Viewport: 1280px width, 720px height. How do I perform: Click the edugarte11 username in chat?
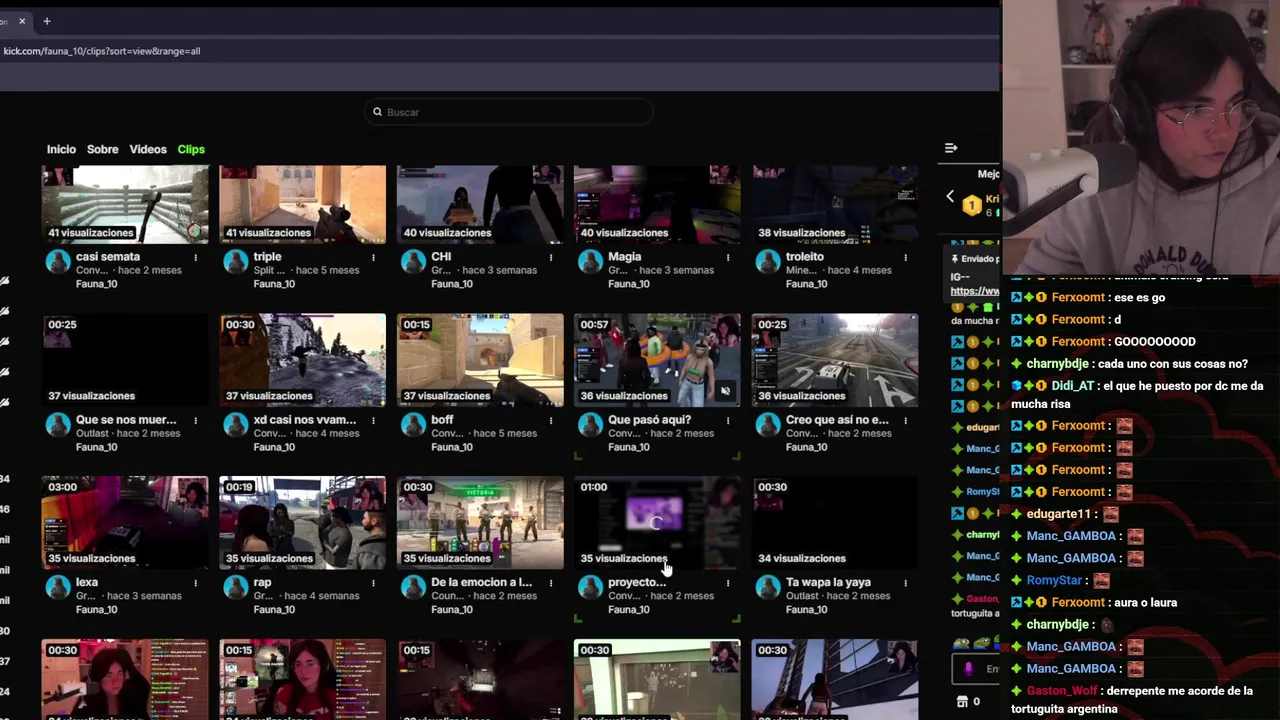[1059, 514]
